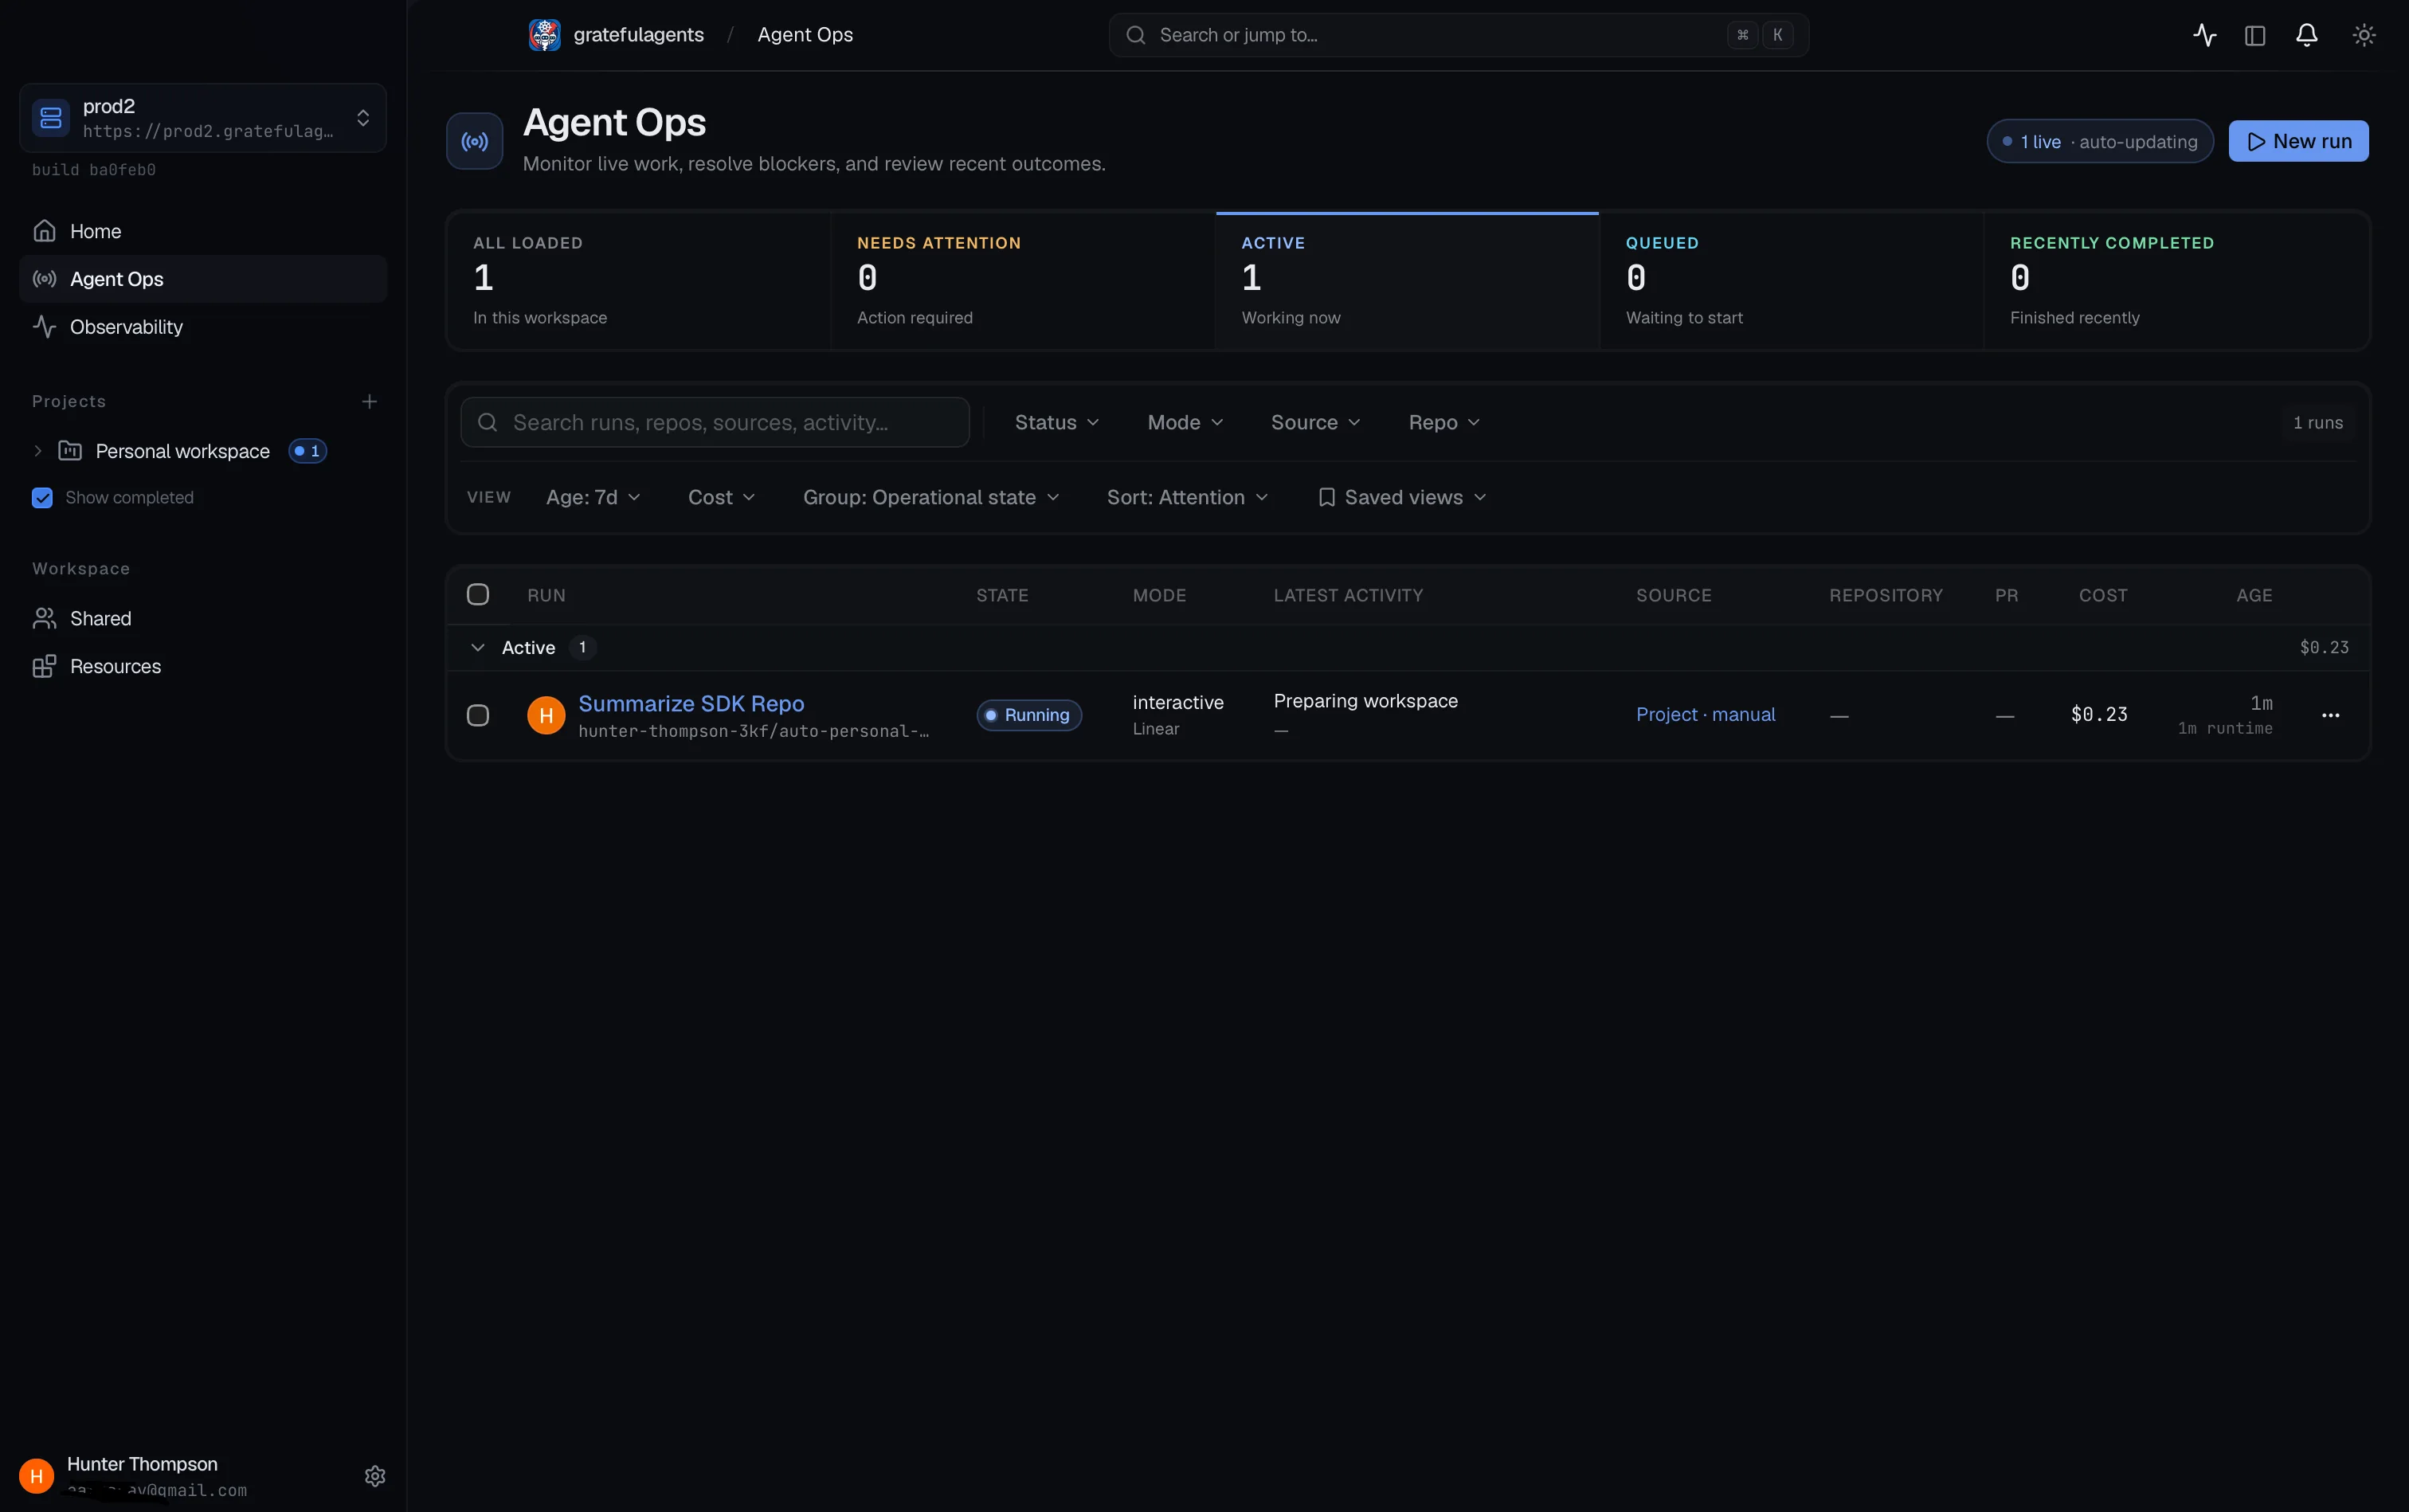The height and width of the screenshot is (1512, 2409).
Task: Open Shared workspace item
Action: (x=203, y=618)
